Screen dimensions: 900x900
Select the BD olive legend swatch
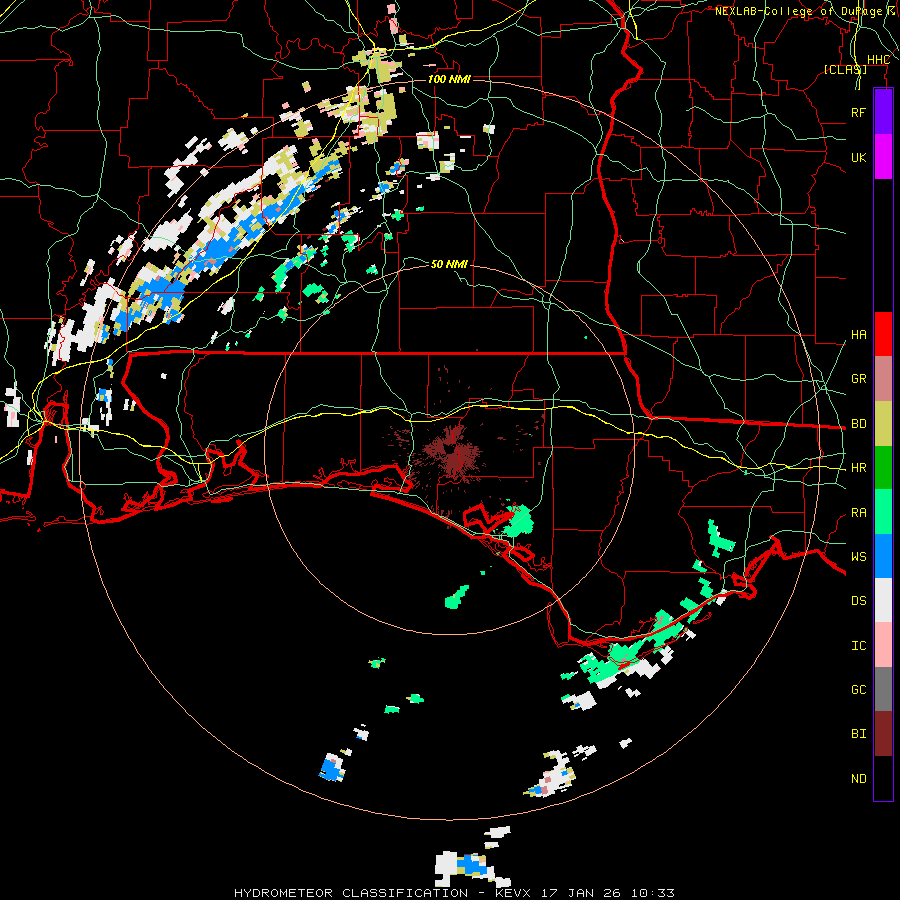883,424
